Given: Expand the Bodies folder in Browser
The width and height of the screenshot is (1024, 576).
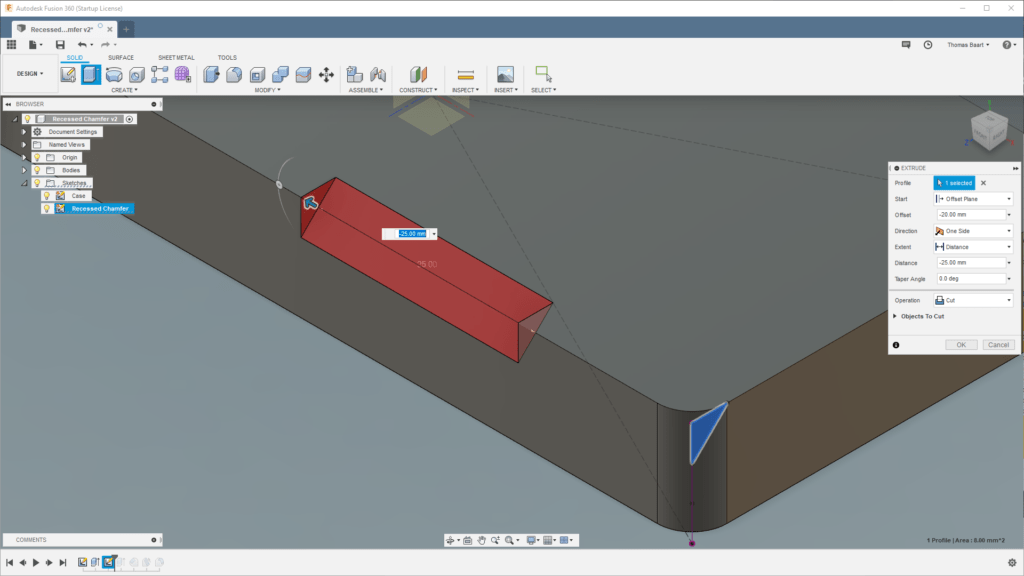Looking at the screenshot, I should click(x=24, y=169).
